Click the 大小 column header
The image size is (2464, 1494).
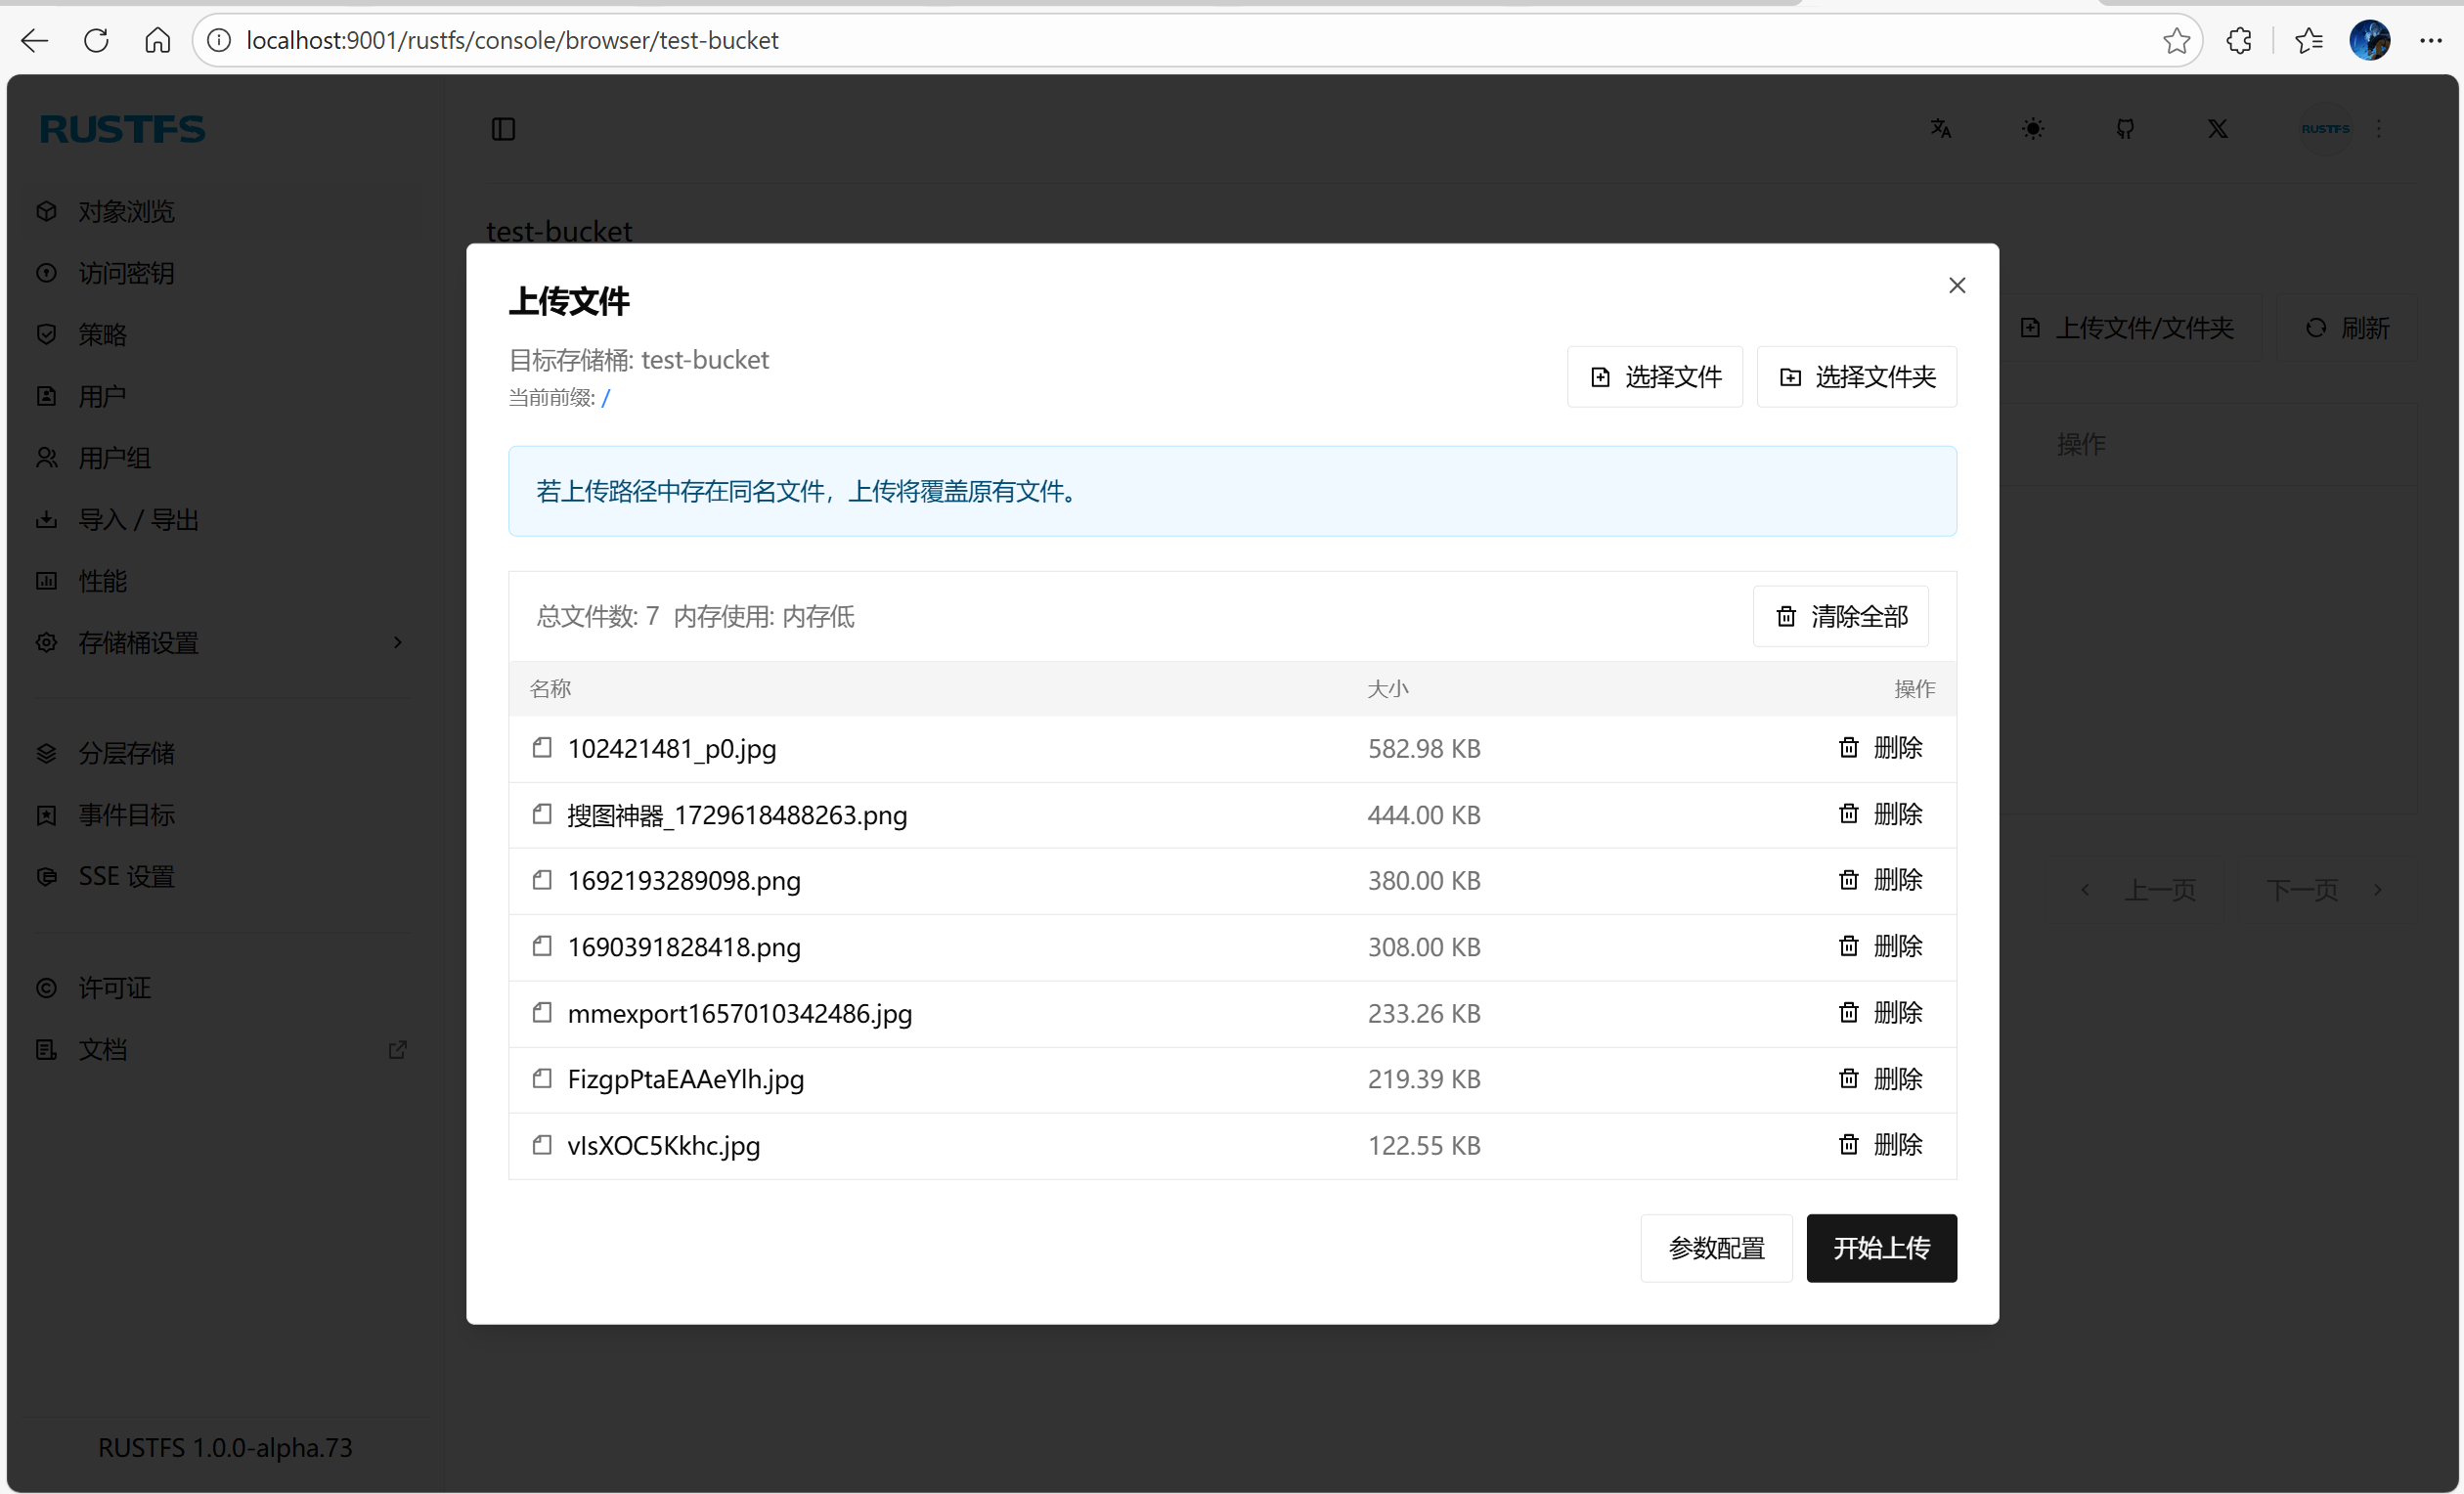pos(1388,689)
